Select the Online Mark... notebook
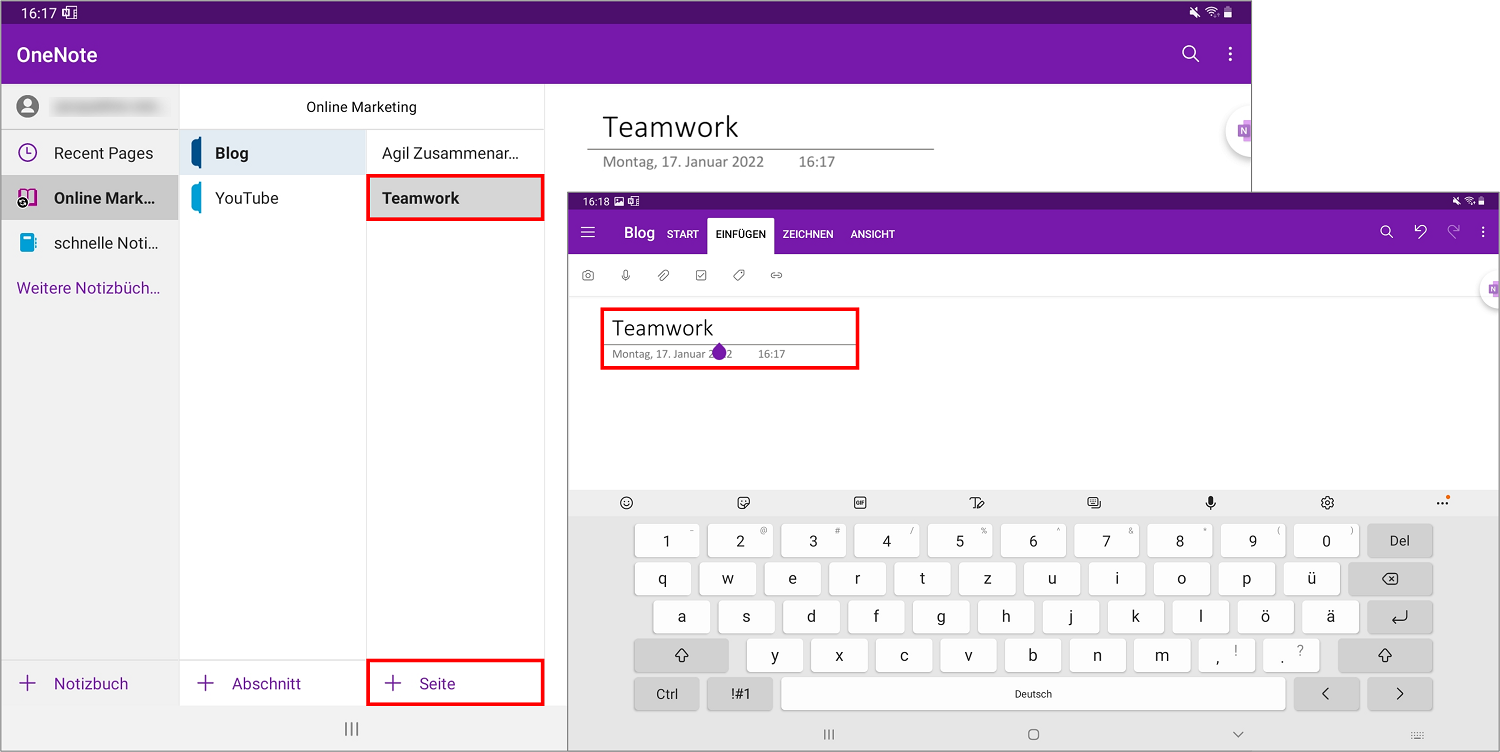The image size is (1500, 752). click(90, 198)
